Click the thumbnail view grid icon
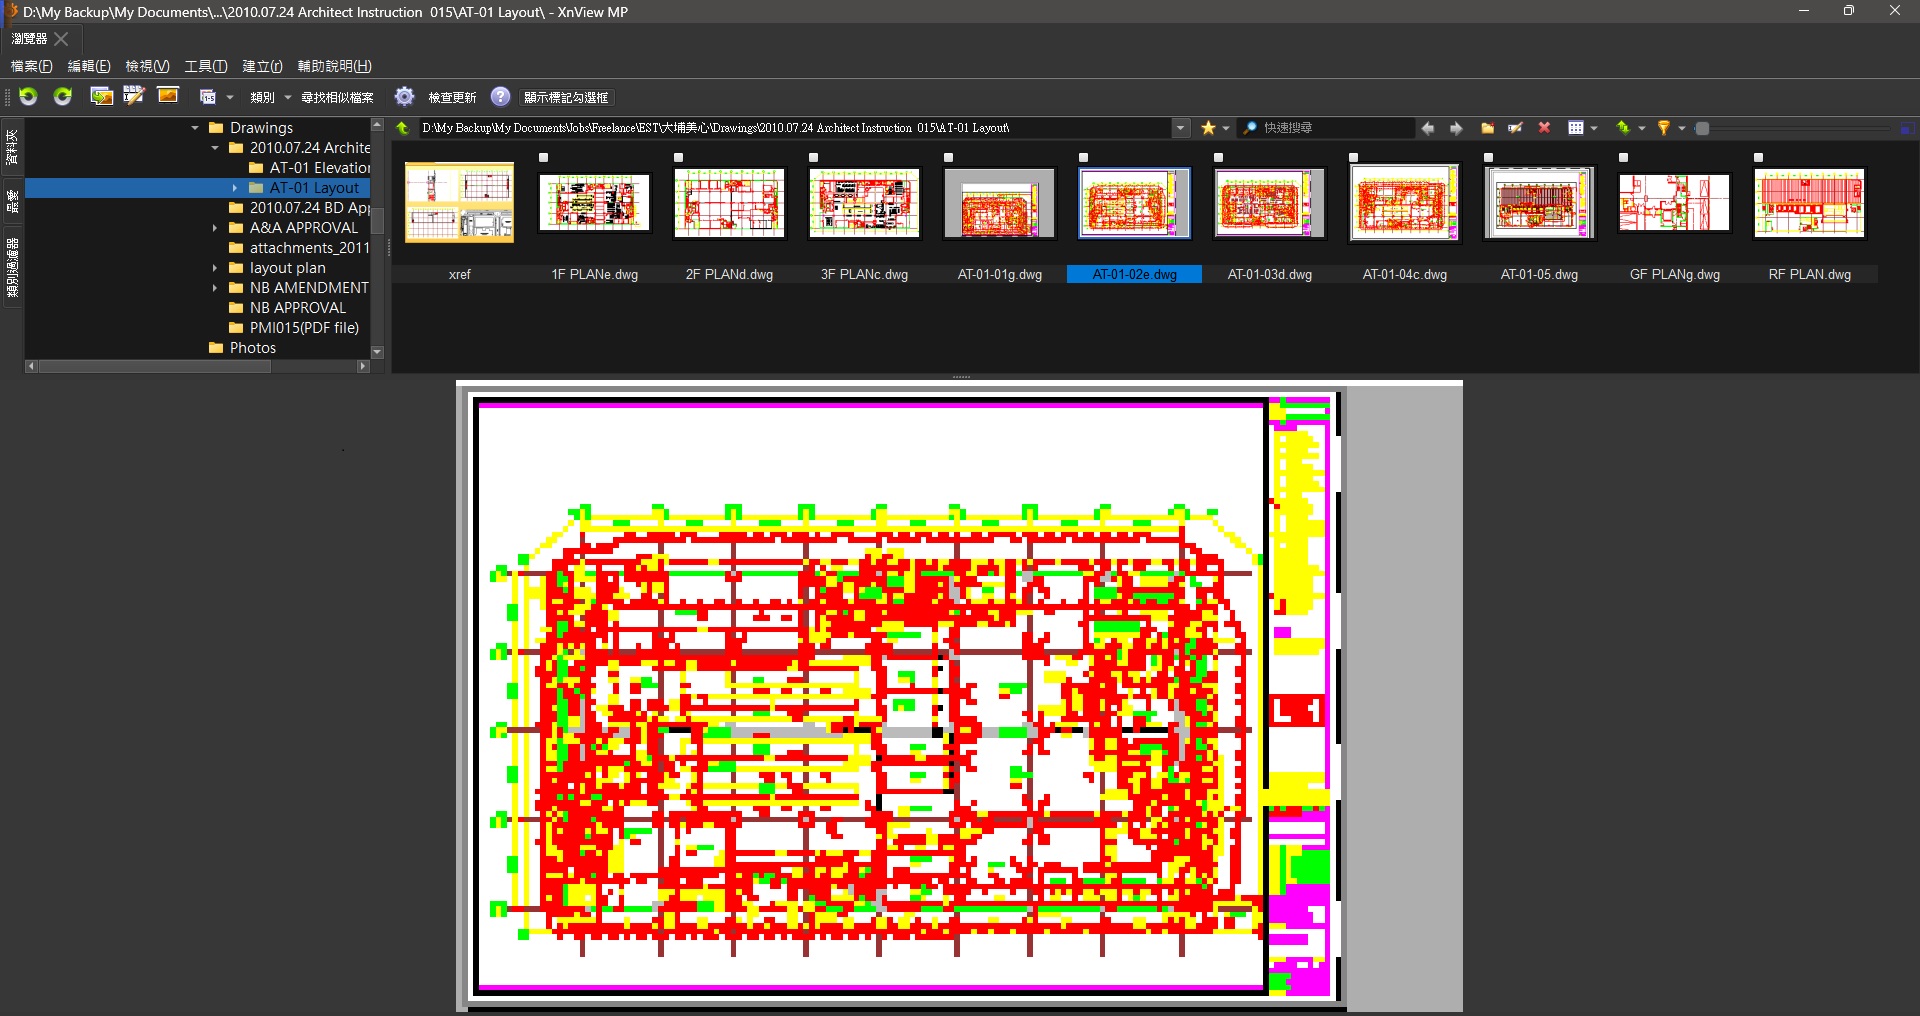The height and width of the screenshot is (1016, 1920). point(1576,128)
